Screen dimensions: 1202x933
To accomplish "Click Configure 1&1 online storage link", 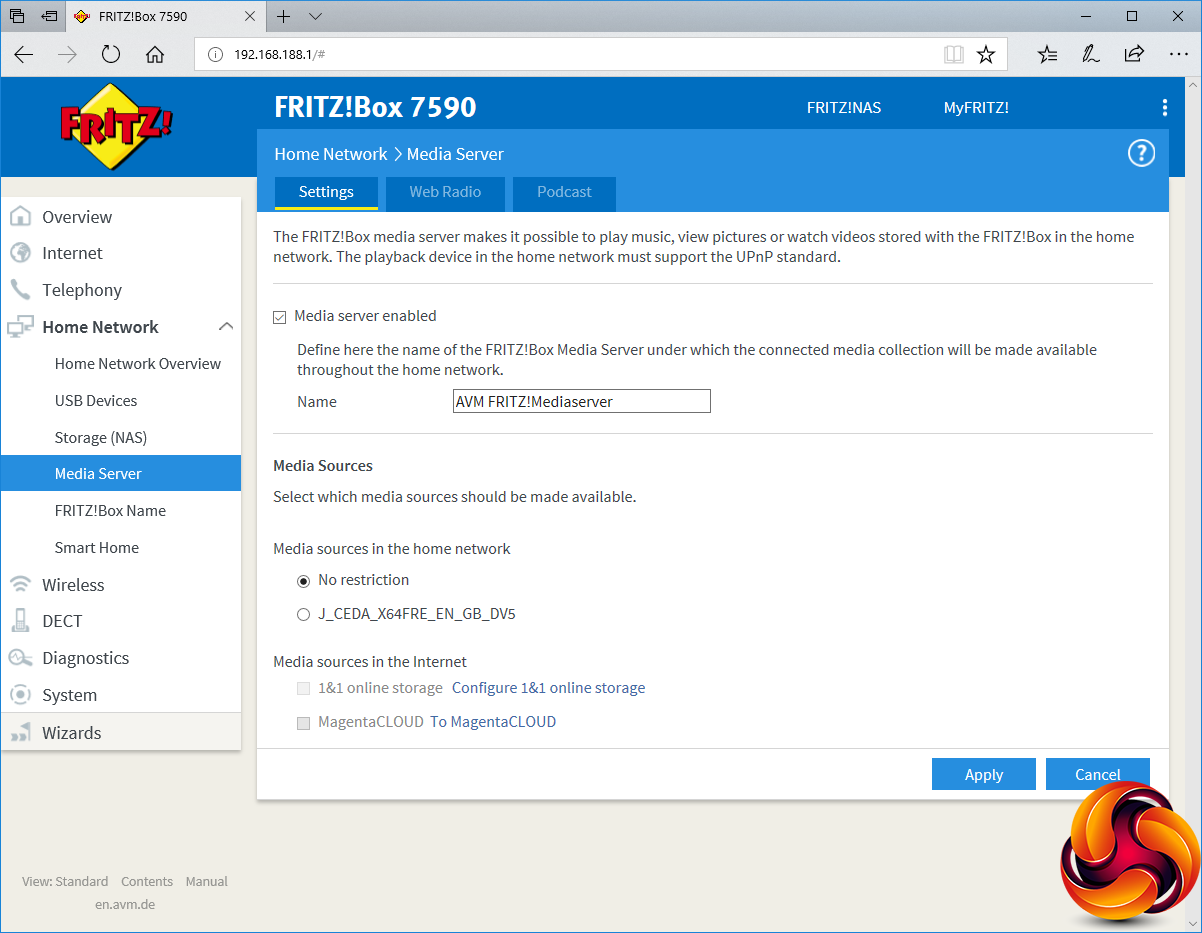I will (x=549, y=688).
